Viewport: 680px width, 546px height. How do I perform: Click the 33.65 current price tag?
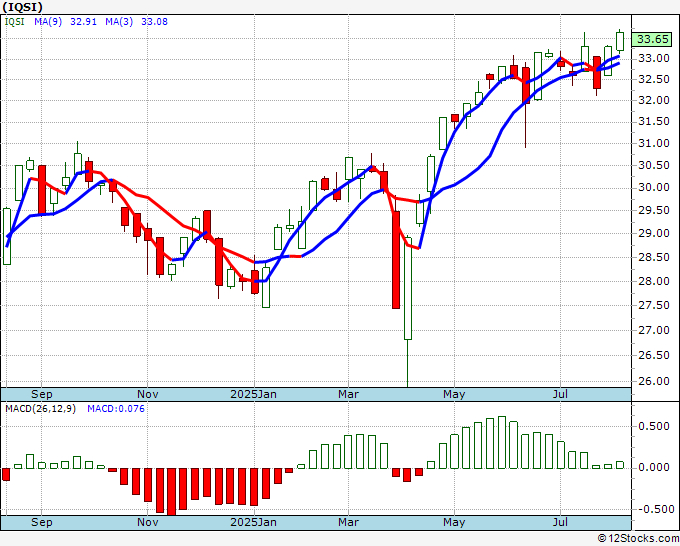(653, 39)
